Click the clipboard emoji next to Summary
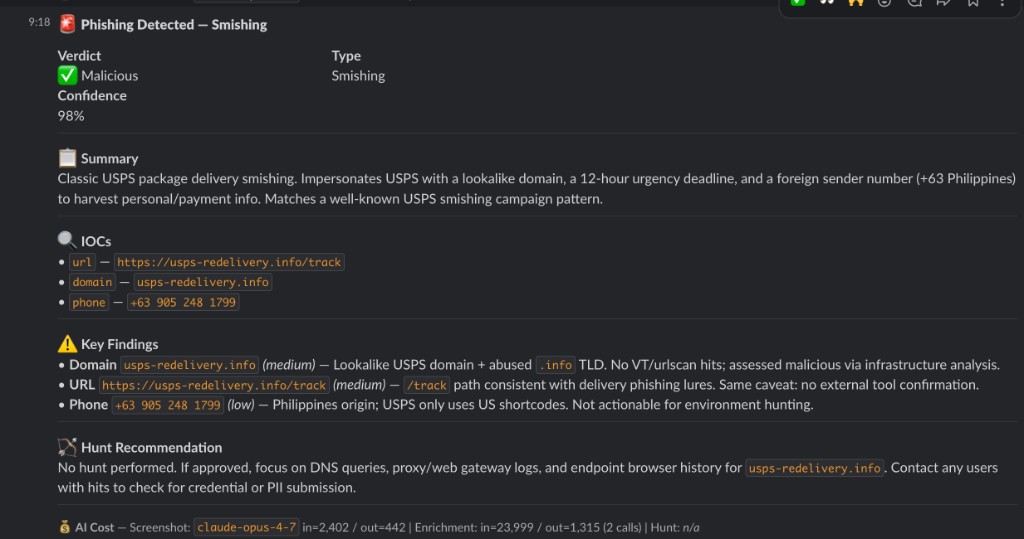Image resolution: width=1024 pixels, height=539 pixels. click(67, 158)
